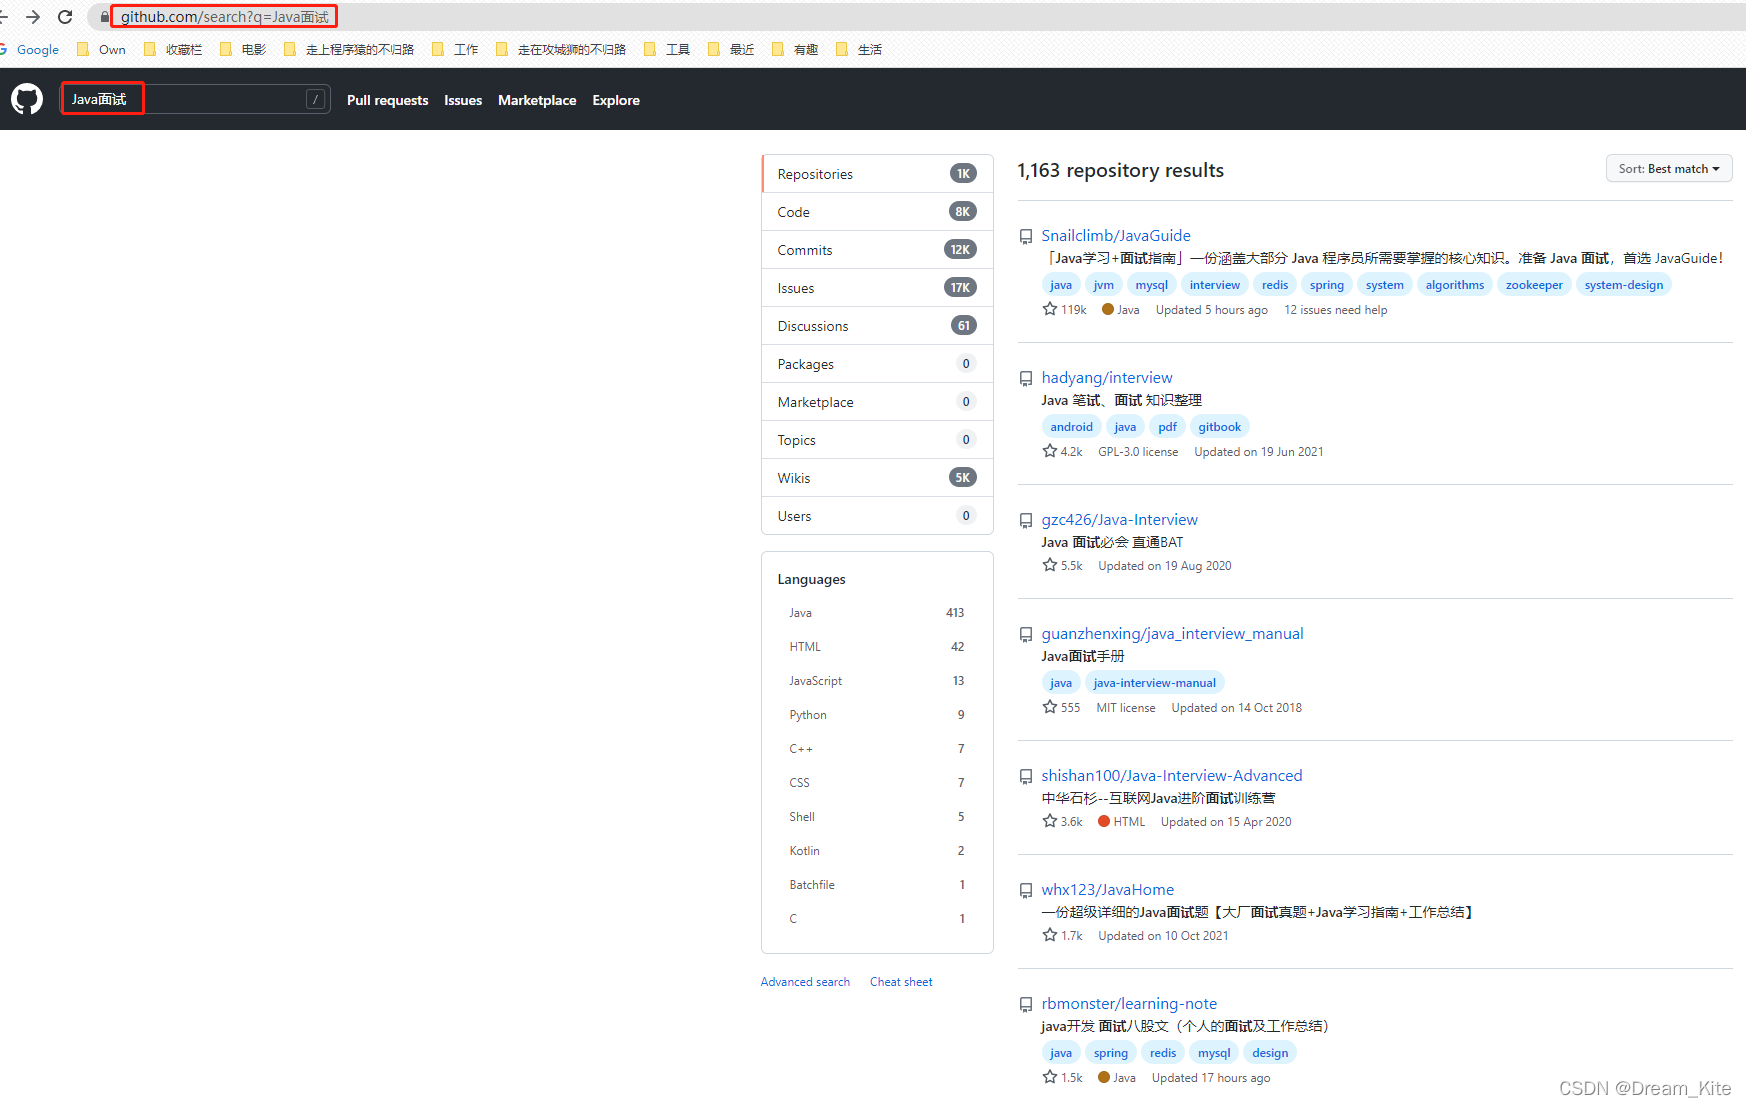Select the Commits result category
Screen dimensions: 1746x1107
click(877, 250)
